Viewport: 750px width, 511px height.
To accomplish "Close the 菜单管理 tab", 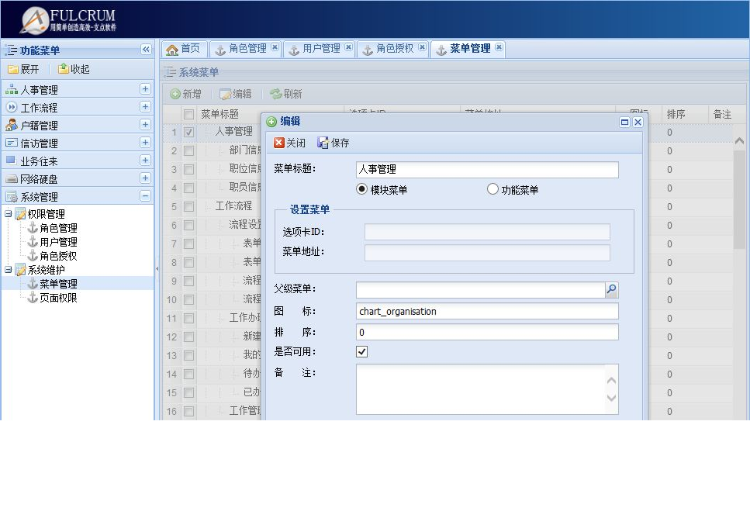I will [499, 47].
